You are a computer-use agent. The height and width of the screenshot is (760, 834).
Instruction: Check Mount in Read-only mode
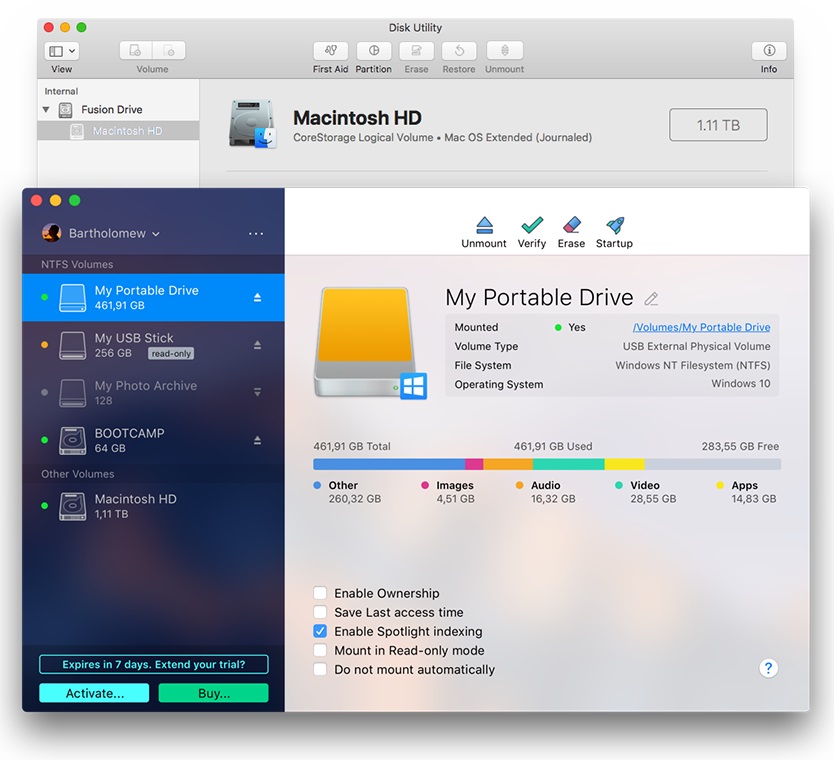coord(320,650)
